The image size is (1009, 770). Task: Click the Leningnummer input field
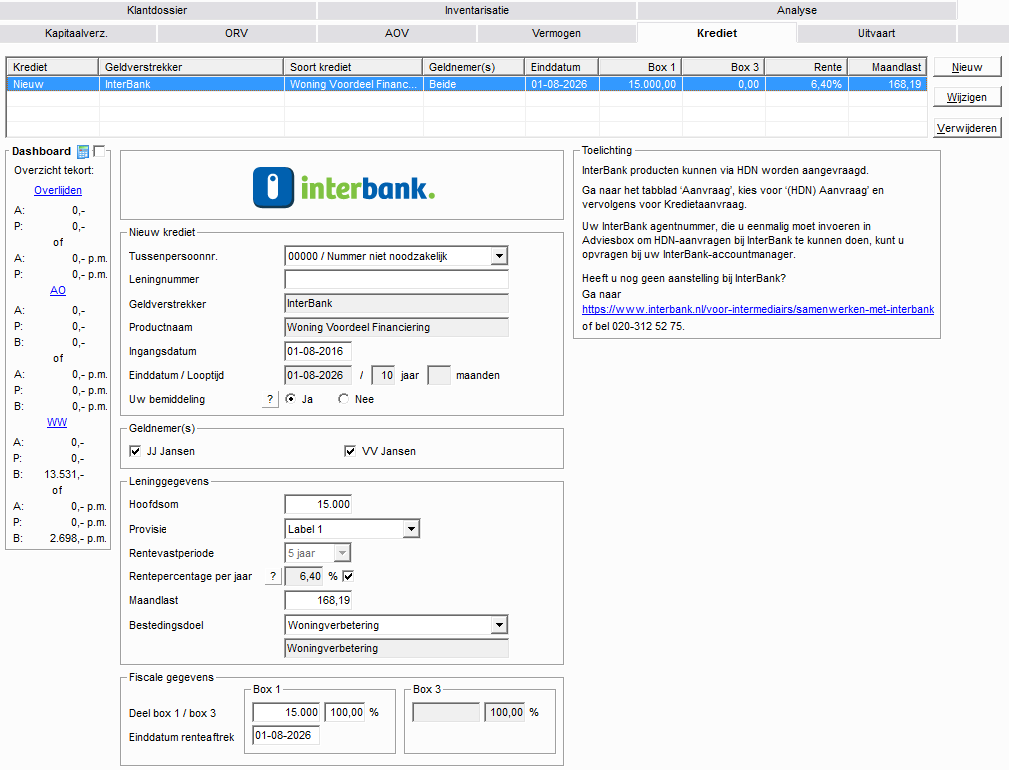(396, 279)
